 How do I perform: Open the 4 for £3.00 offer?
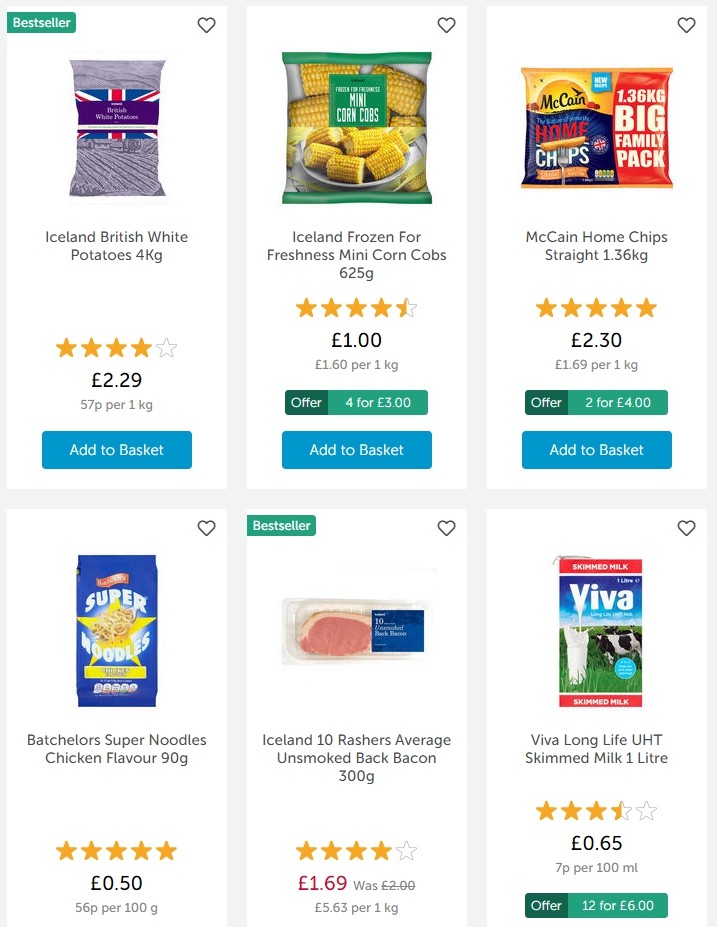pyautogui.click(x=356, y=402)
